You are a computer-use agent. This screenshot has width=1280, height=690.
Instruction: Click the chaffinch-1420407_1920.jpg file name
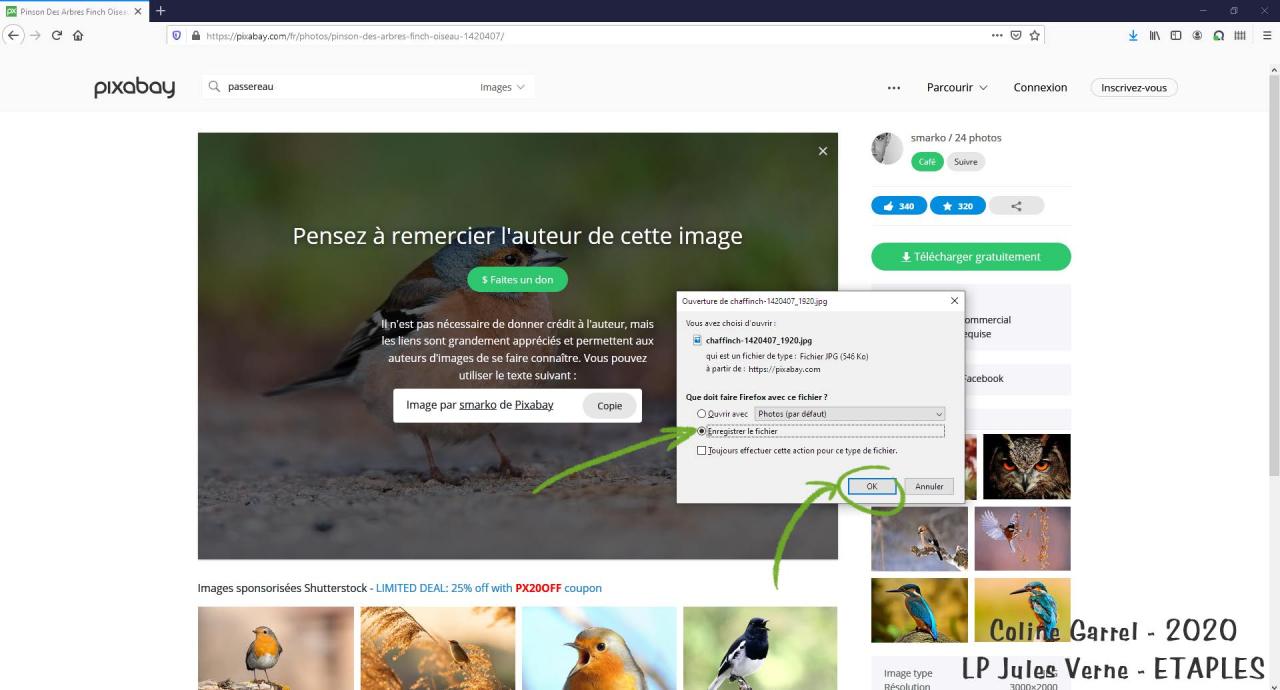(x=759, y=340)
